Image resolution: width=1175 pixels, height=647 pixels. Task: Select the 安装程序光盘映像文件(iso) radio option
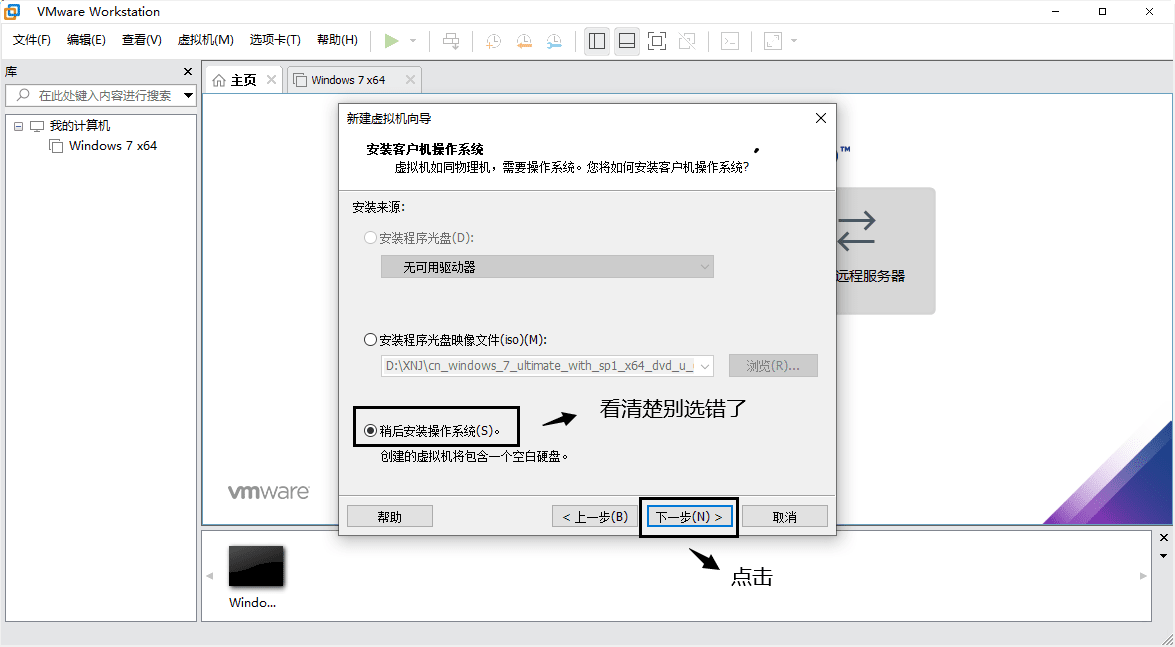click(x=370, y=340)
